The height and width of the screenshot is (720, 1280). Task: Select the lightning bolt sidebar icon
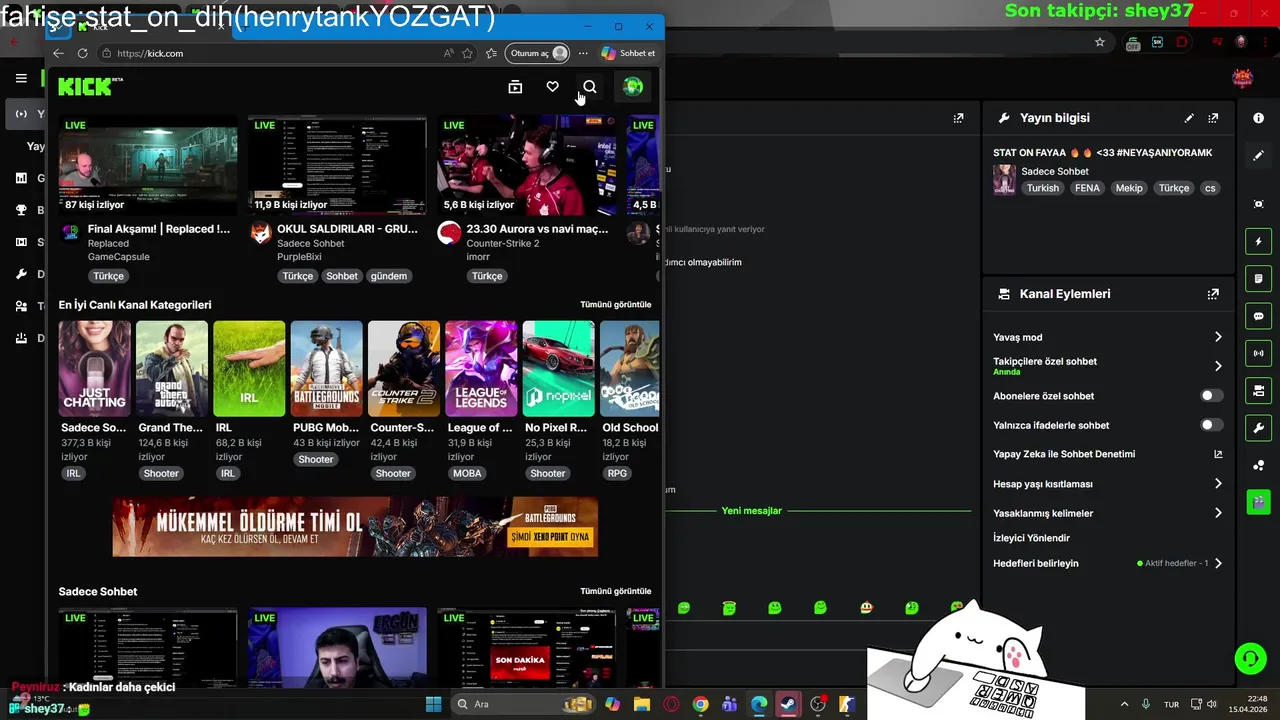click(1258, 241)
